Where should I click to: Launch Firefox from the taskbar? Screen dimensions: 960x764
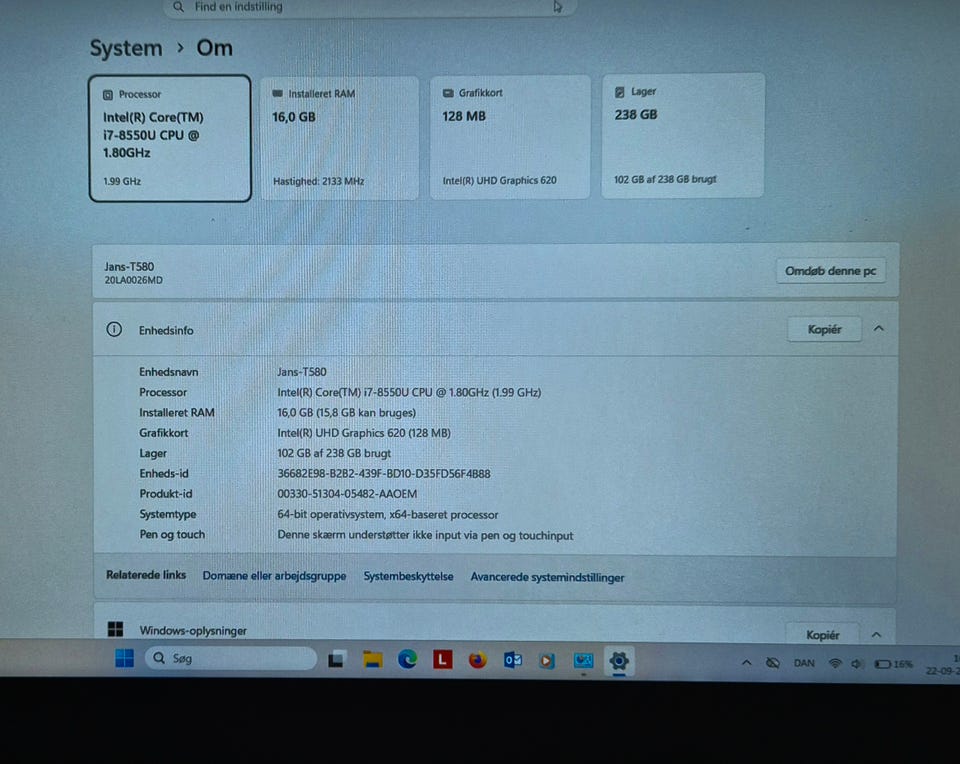[x=478, y=660]
